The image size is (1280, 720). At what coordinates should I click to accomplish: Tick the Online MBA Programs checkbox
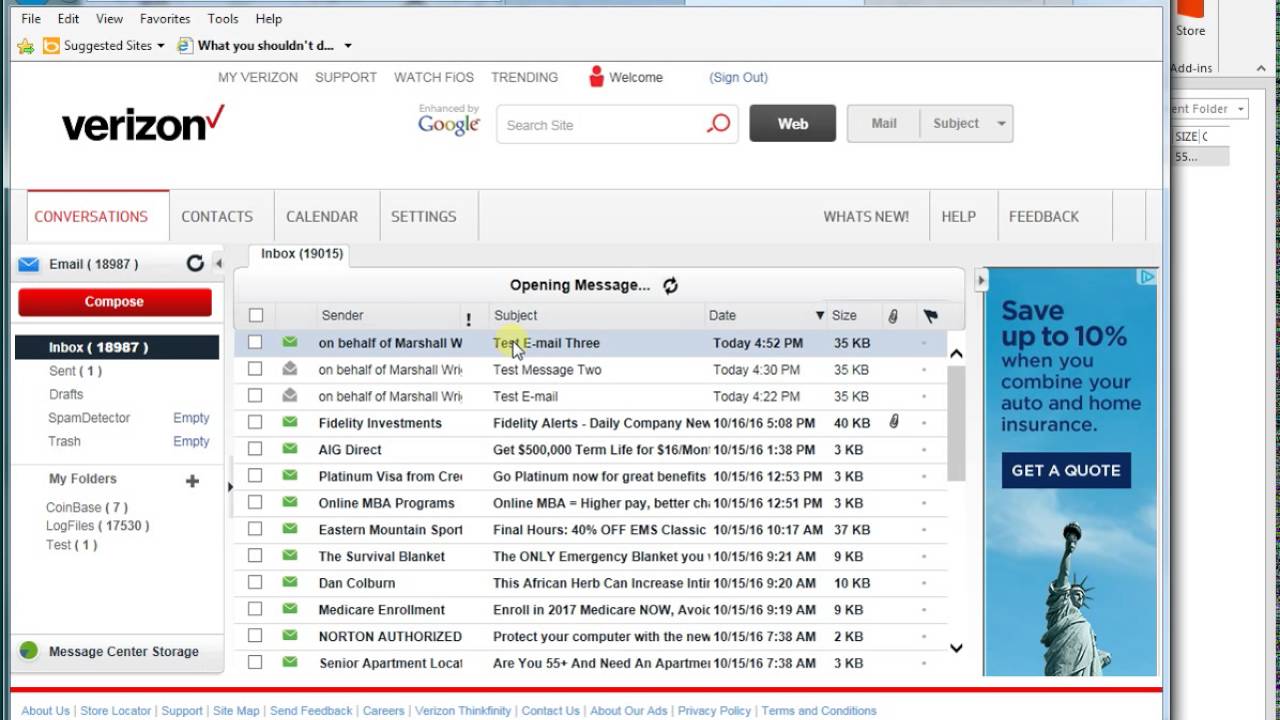255,502
